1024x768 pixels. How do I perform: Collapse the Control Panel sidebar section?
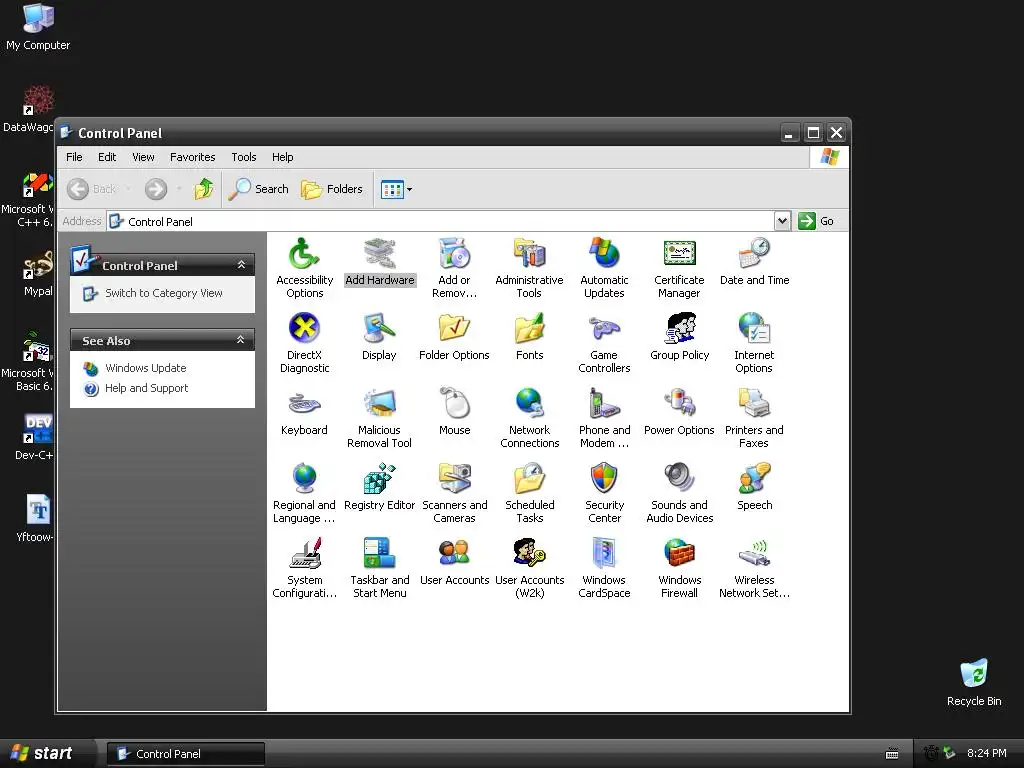[x=241, y=264]
